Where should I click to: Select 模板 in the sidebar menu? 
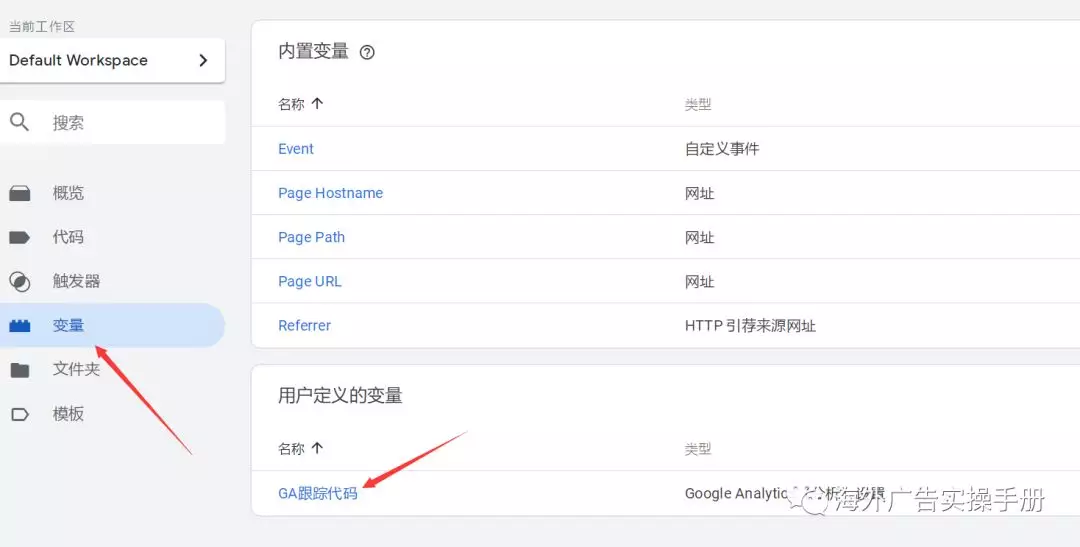coord(68,414)
